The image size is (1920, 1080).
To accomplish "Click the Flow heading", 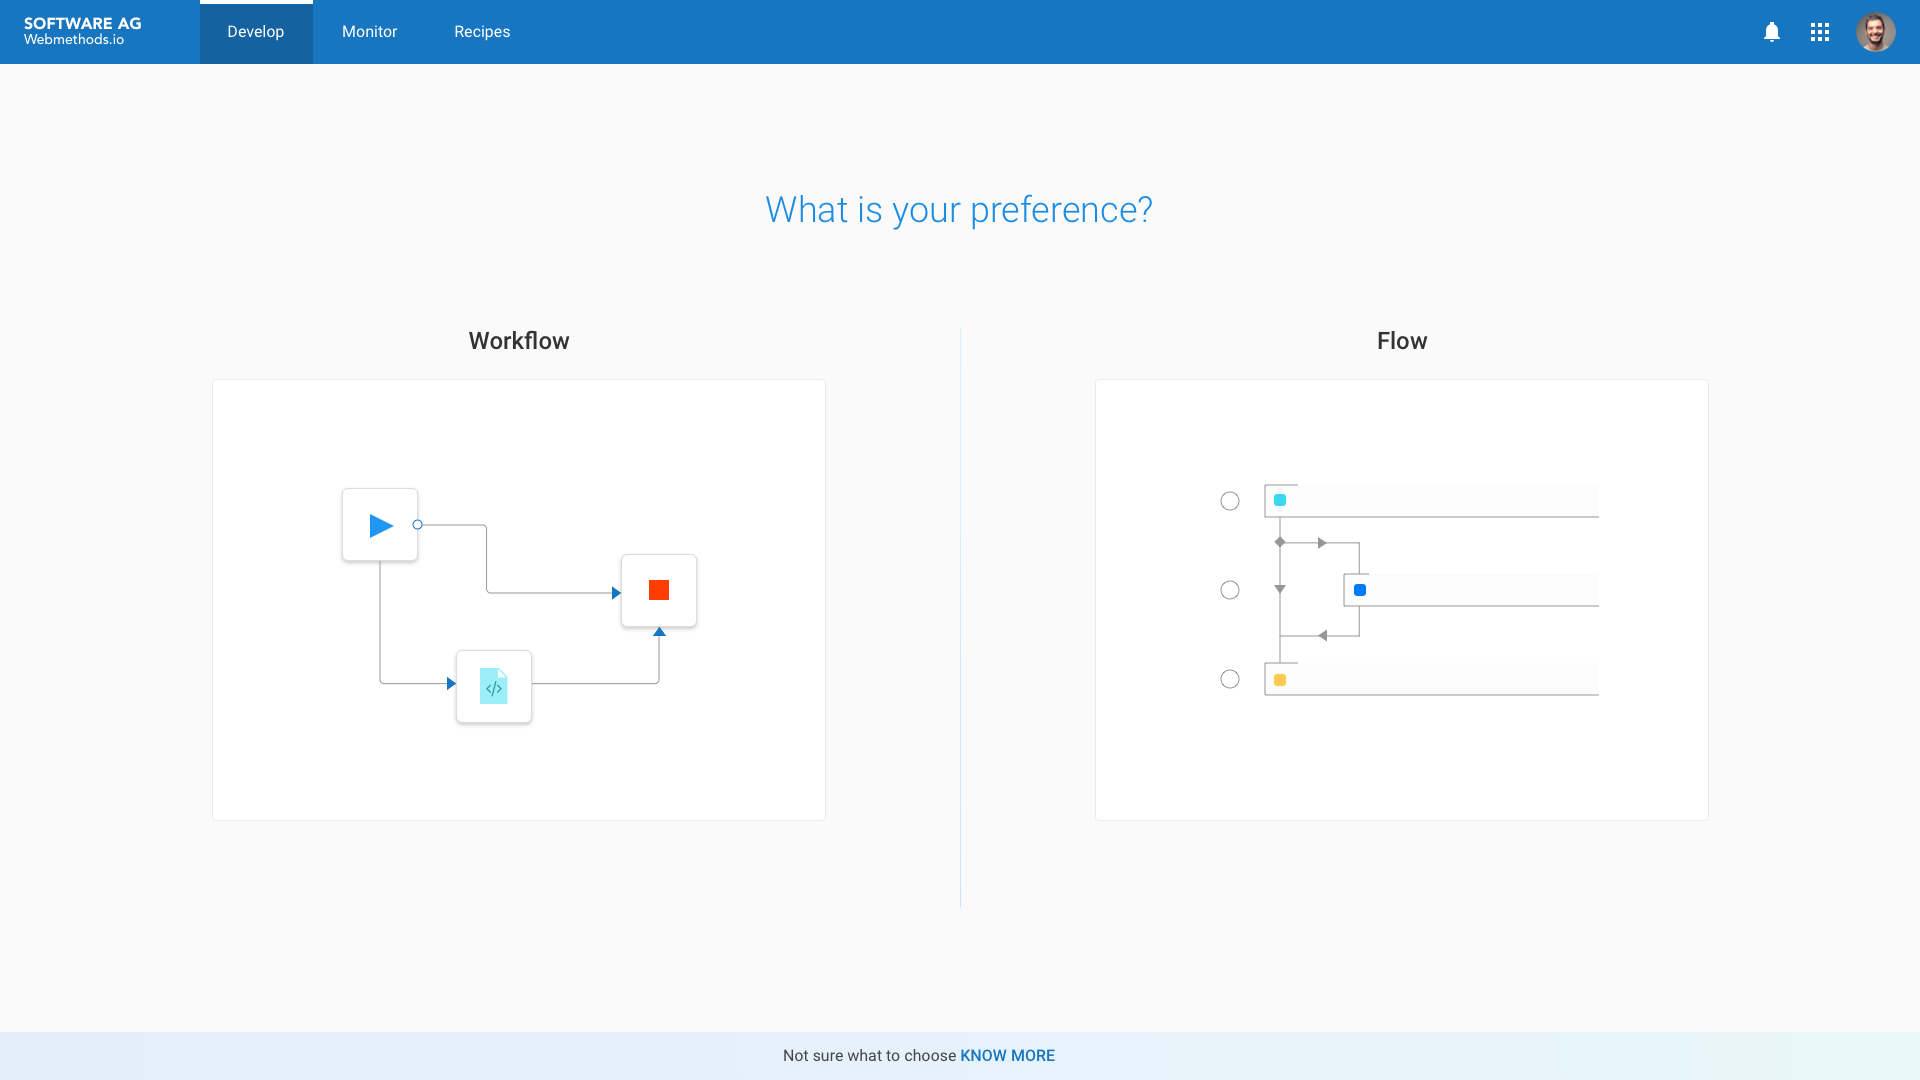I will (1402, 341).
